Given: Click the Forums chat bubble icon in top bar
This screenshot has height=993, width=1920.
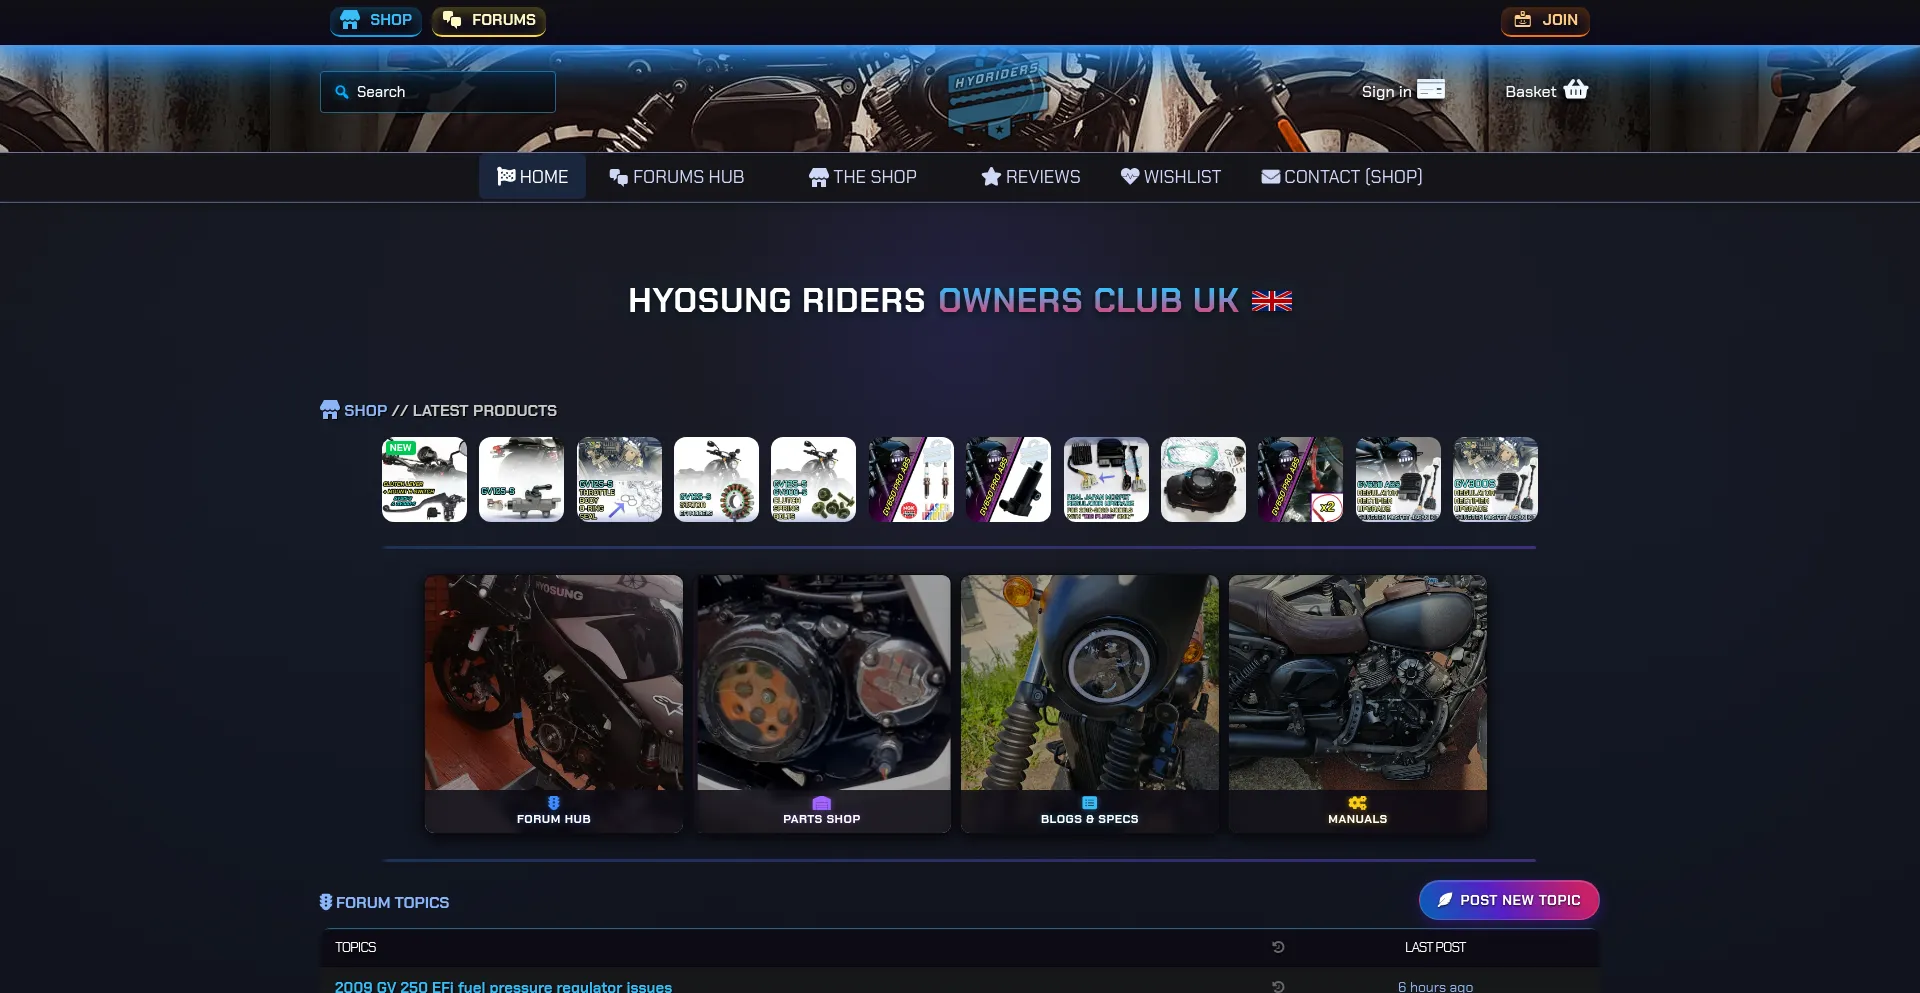Looking at the screenshot, I should coord(452,20).
